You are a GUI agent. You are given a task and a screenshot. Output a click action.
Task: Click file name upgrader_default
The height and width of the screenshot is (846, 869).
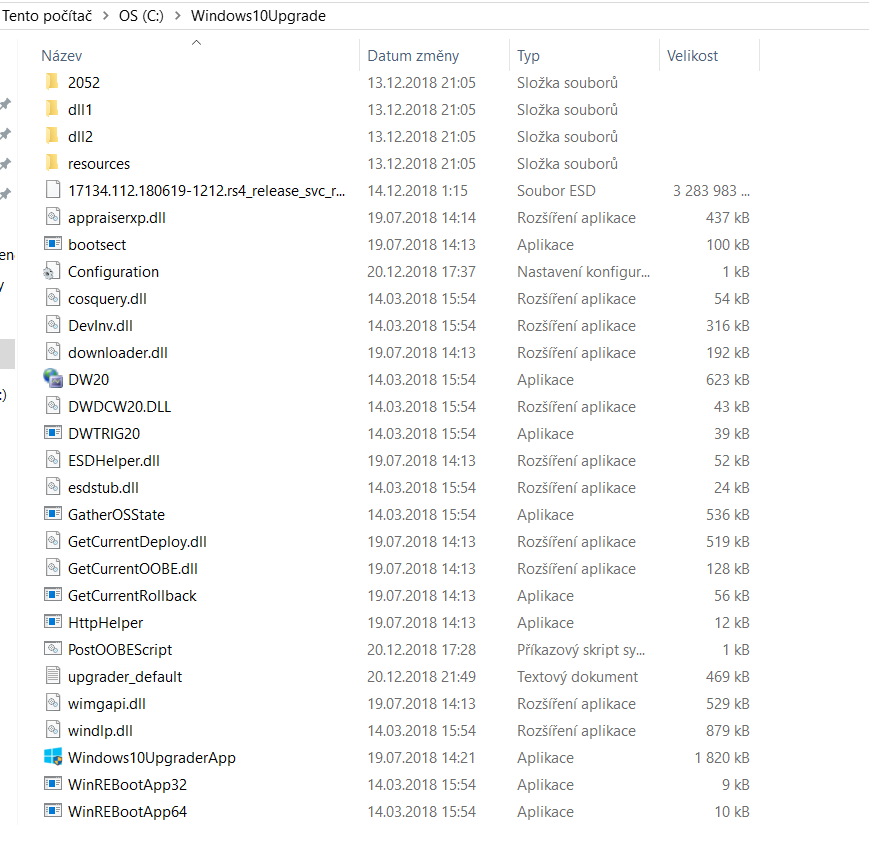point(125,677)
